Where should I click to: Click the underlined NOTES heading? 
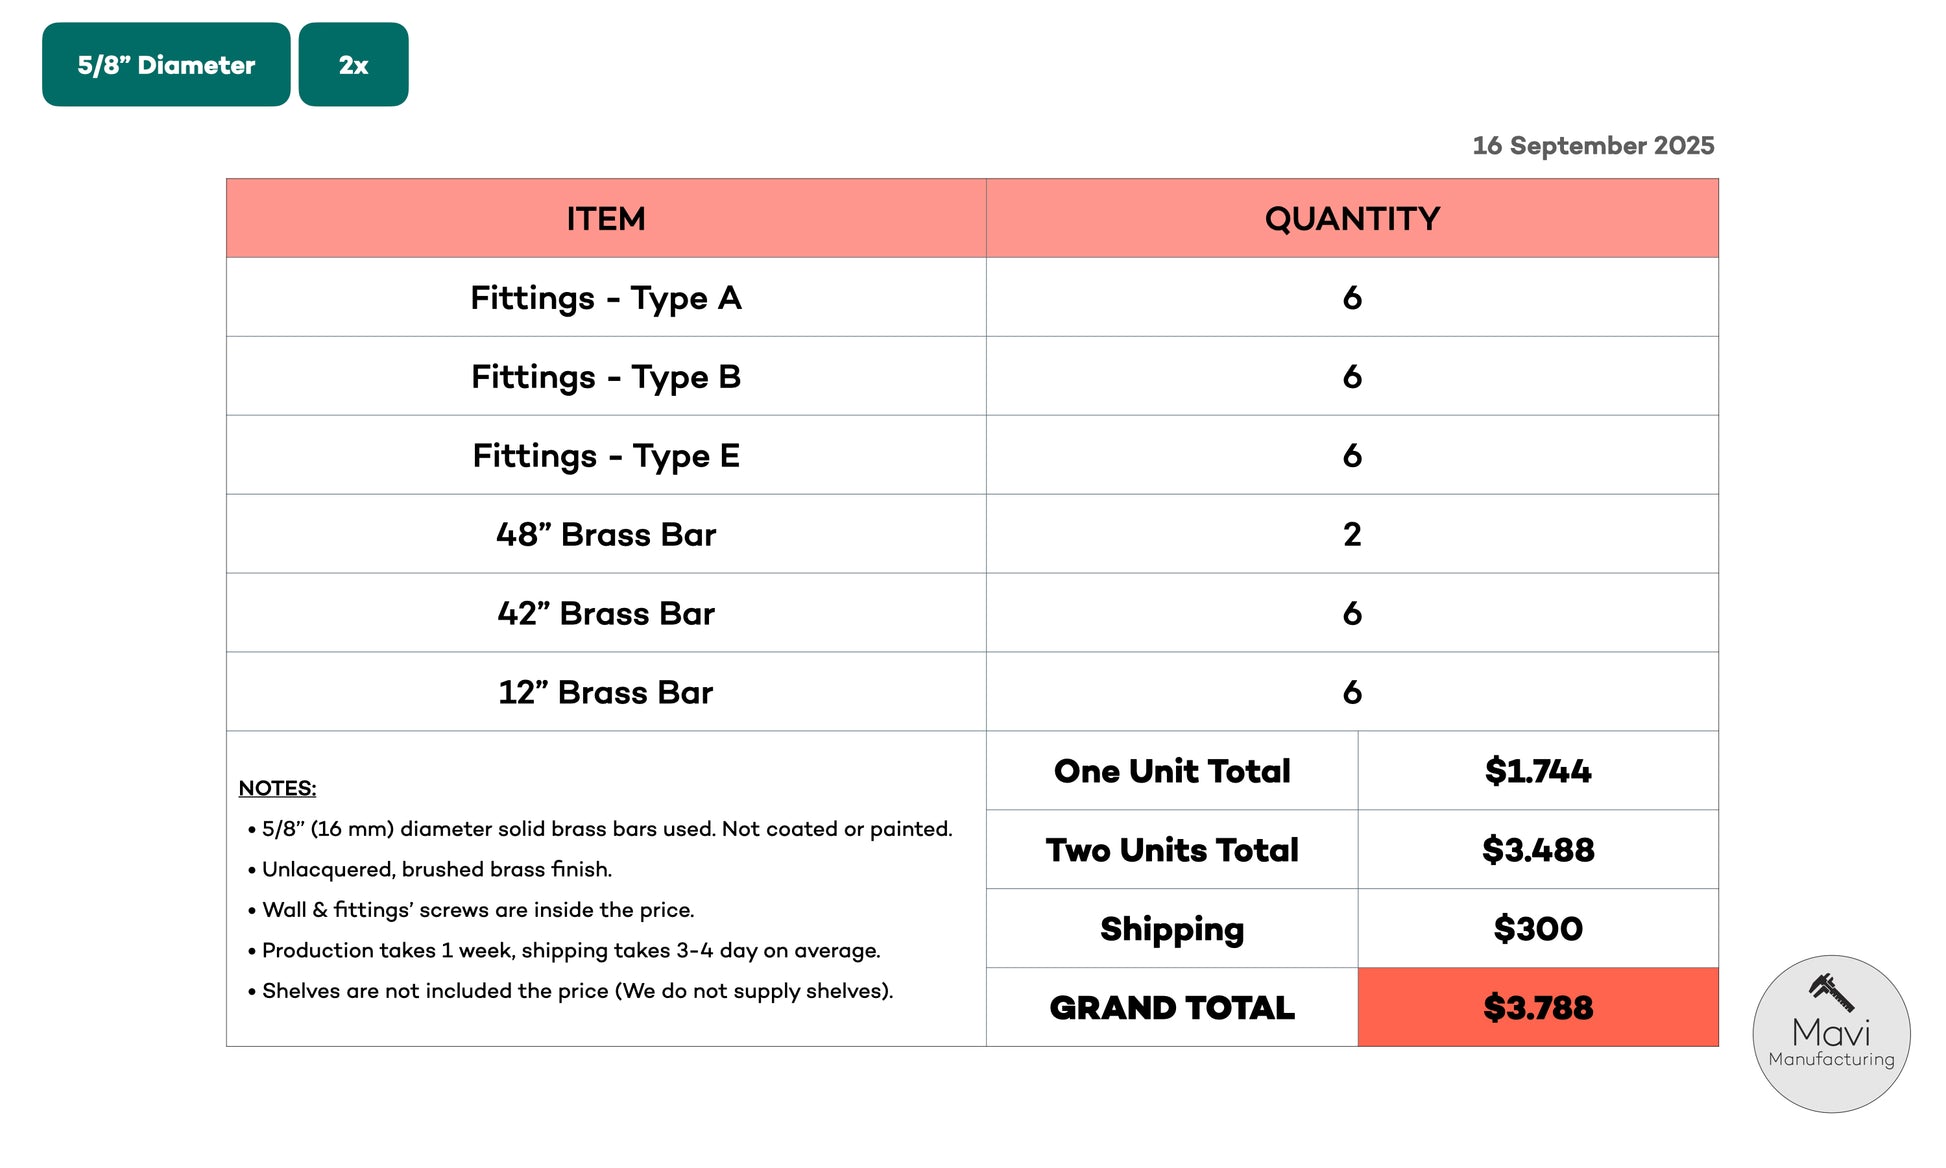tap(277, 788)
